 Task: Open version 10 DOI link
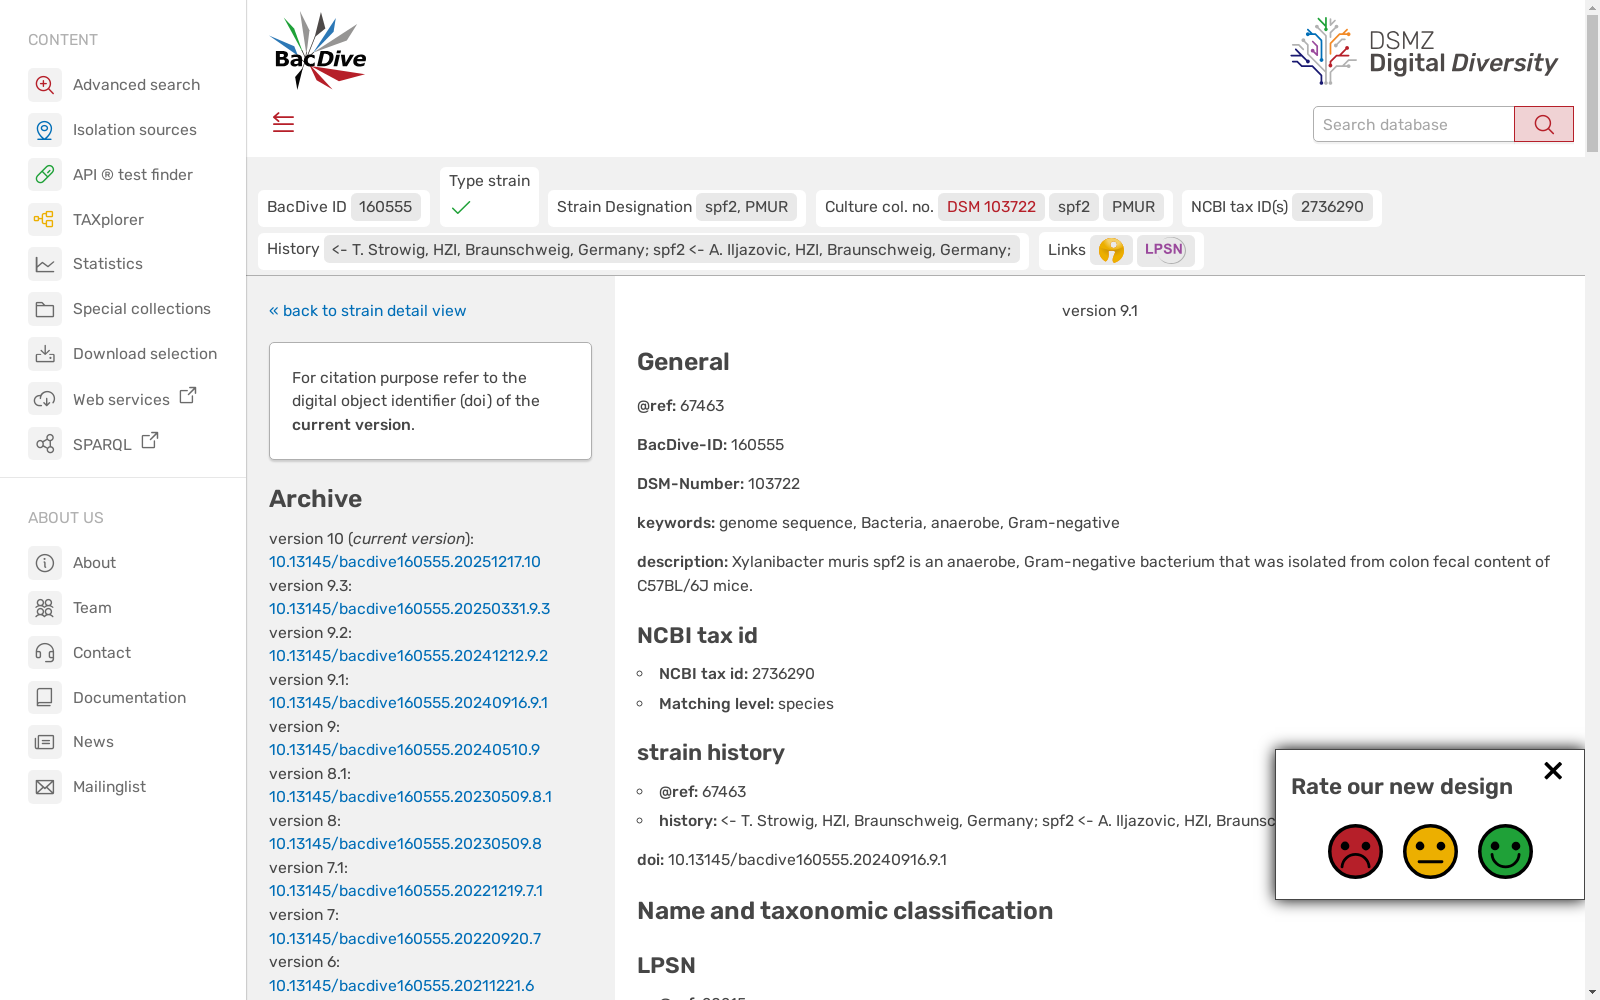[x=405, y=562]
